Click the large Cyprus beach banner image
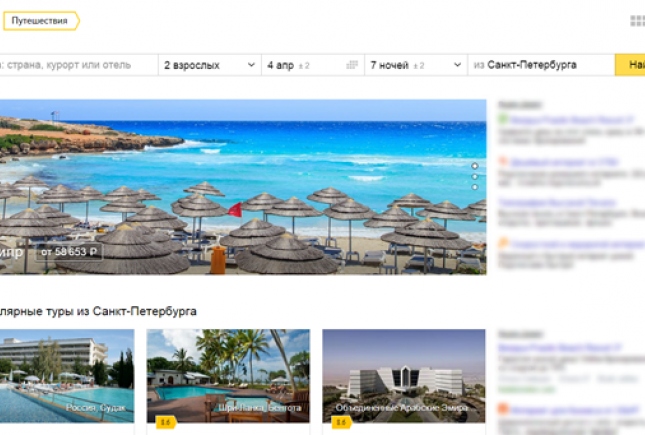This screenshot has height=435, width=645. (243, 187)
